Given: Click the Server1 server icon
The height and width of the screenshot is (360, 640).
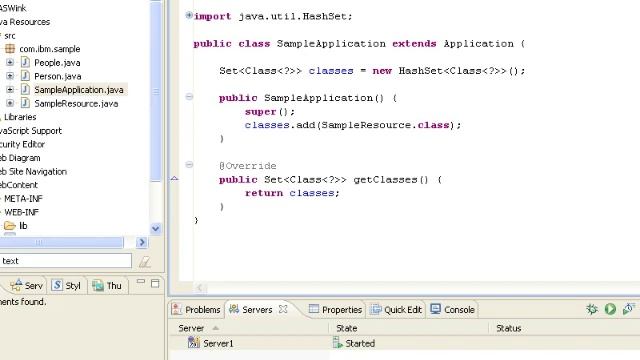Looking at the screenshot, I should pos(193,342).
